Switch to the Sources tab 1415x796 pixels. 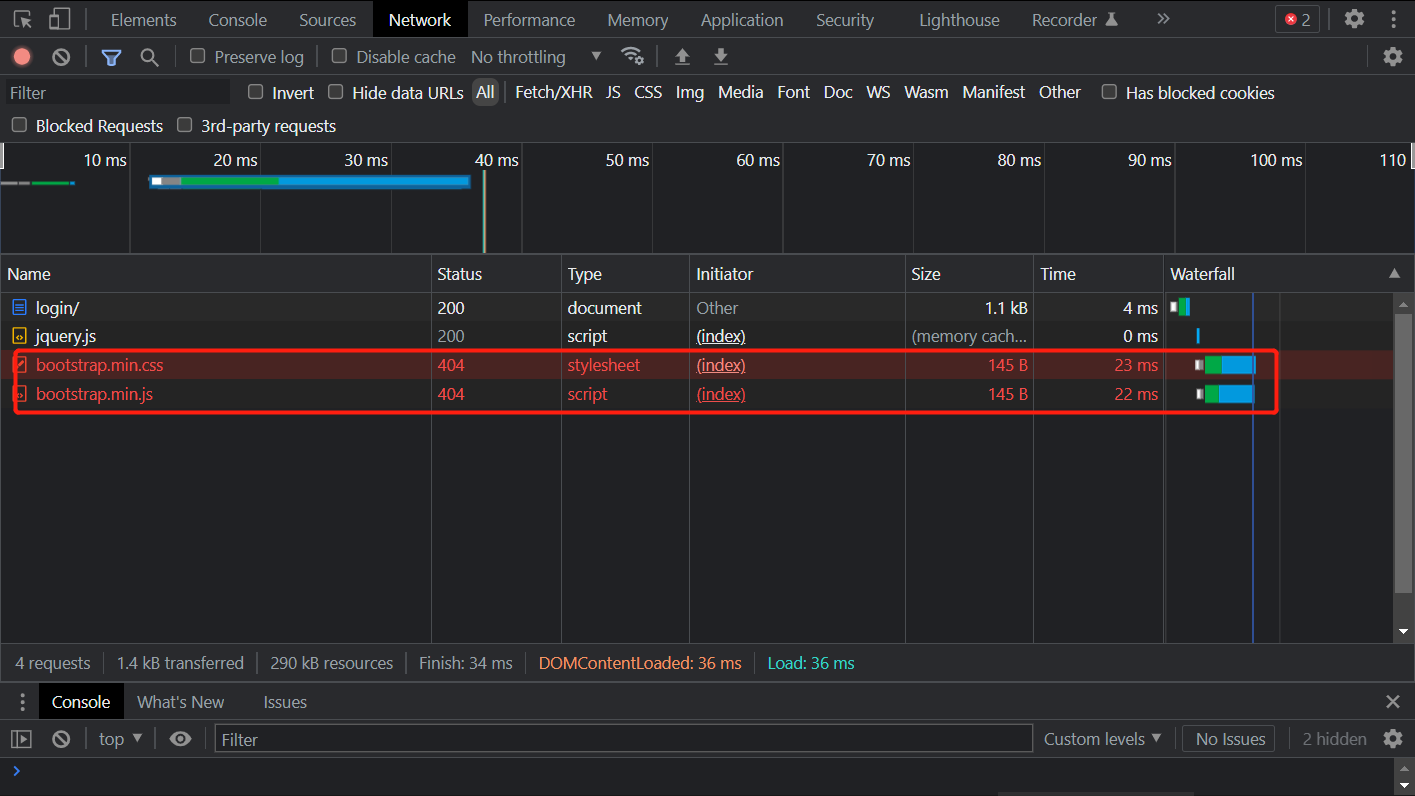coord(327,20)
